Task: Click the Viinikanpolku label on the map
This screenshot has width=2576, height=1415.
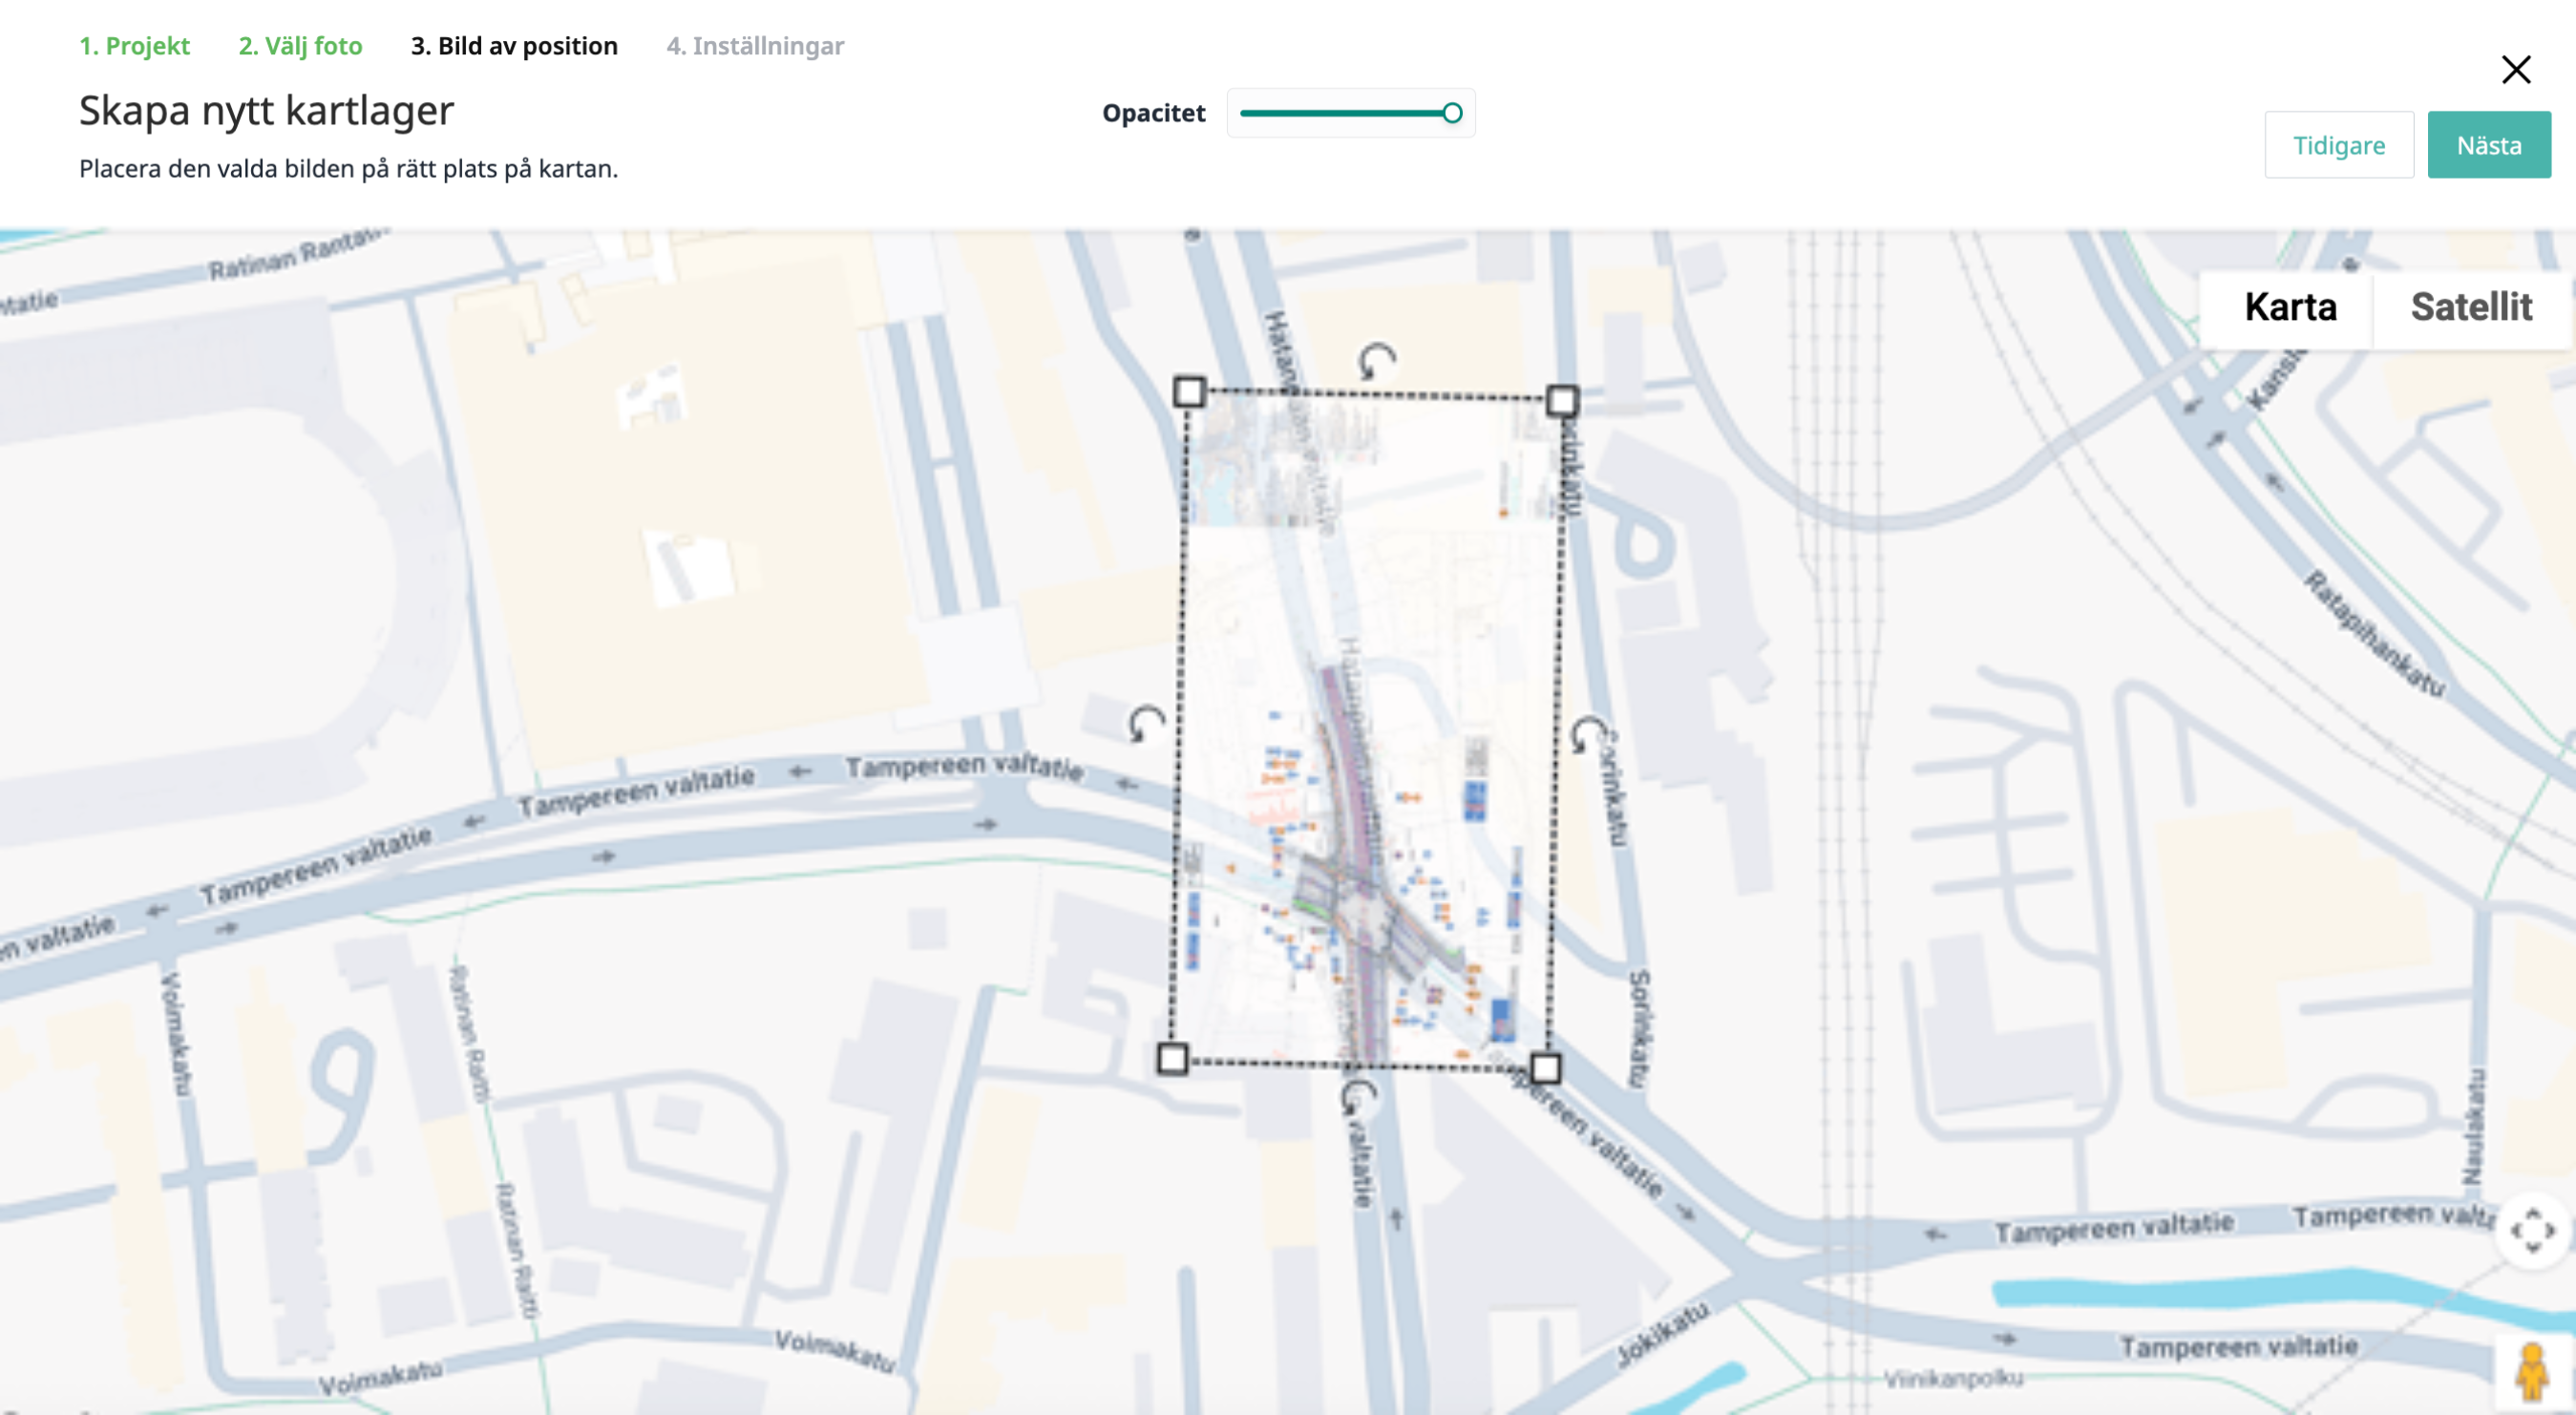Action: click(1953, 1379)
